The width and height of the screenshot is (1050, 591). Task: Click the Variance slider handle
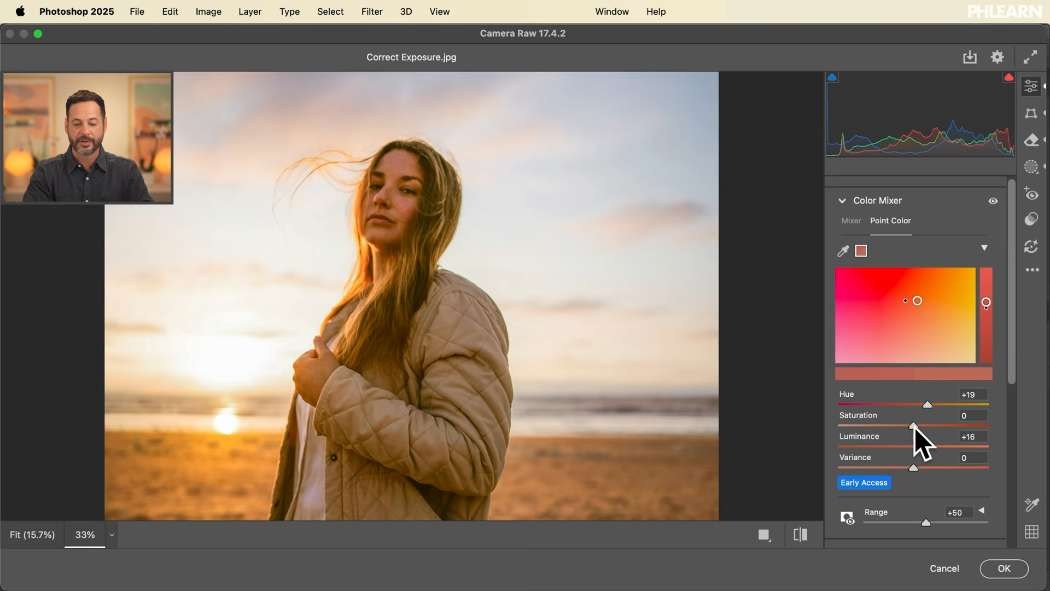click(913, 467)
